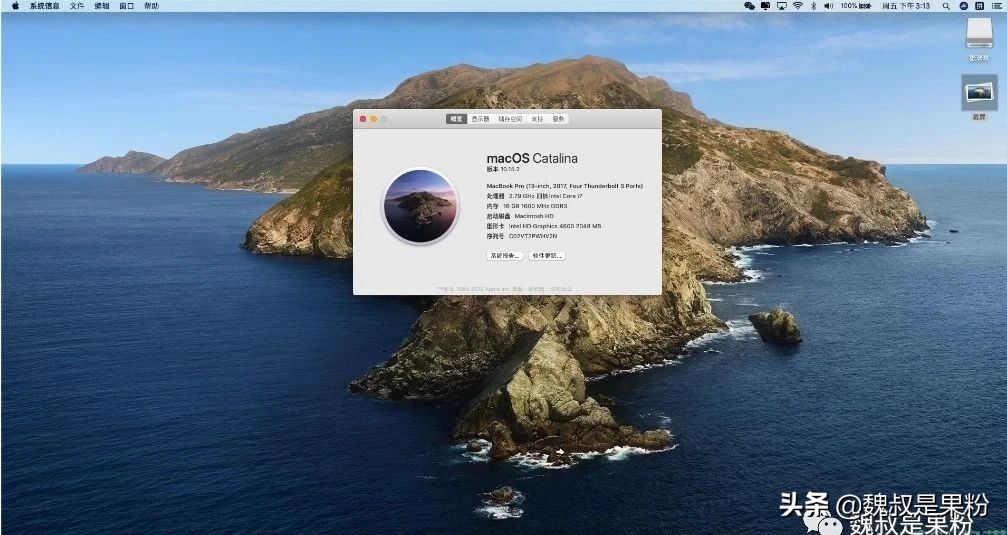Click the Intel HD Graphics 4600 line
The height and width of the screenshot is (535, 1007).
click(x=543, y=226)
